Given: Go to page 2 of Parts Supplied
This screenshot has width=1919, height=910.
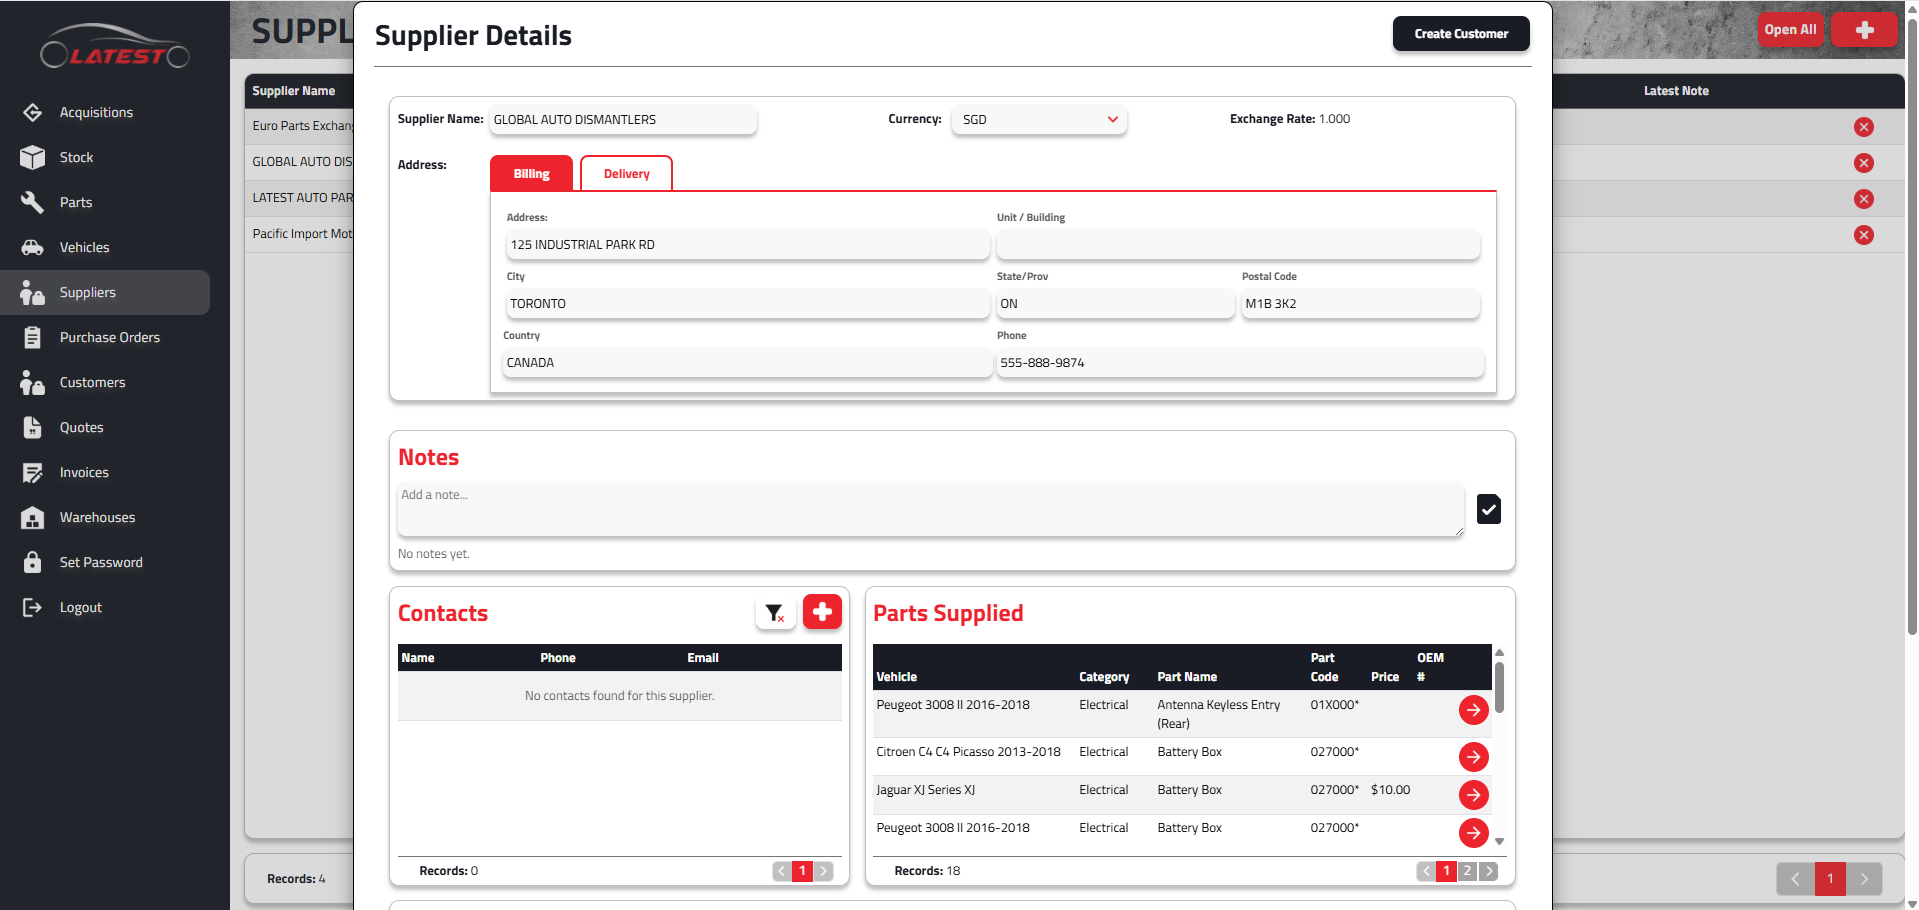Looking at the screenshot, I should click(x=1467, y=871).
